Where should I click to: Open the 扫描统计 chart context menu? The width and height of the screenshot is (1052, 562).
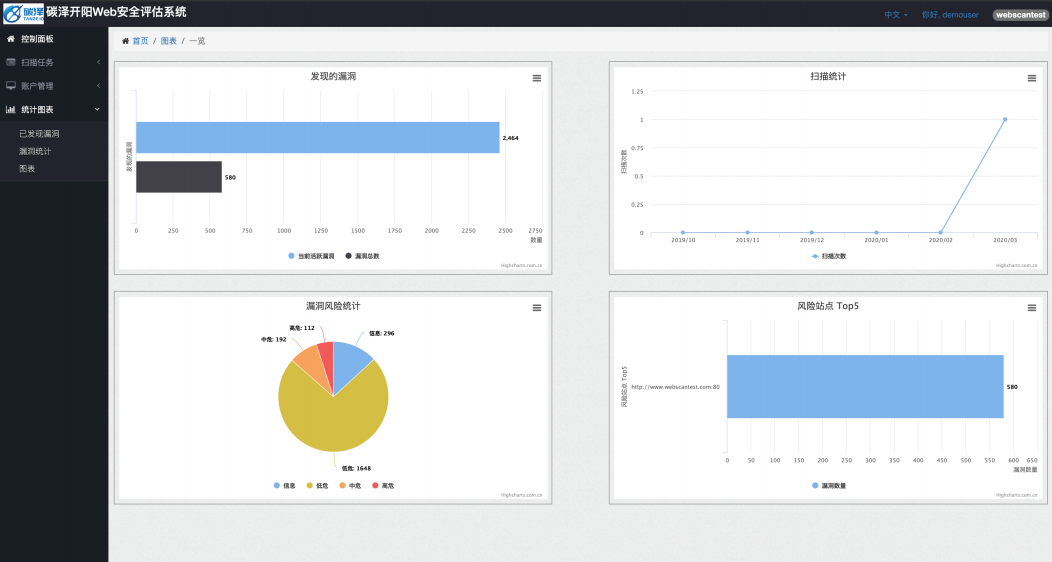click(x=1032, y=78)
